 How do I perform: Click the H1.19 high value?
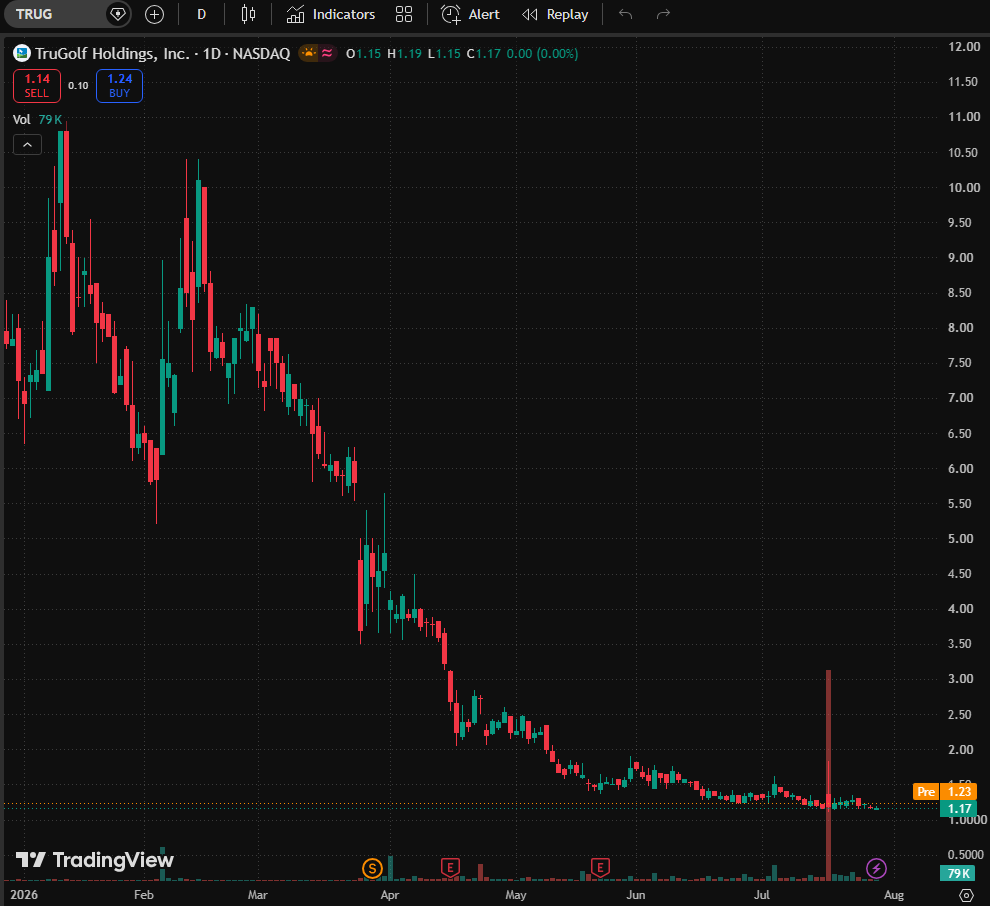click(x=404, y=54)
